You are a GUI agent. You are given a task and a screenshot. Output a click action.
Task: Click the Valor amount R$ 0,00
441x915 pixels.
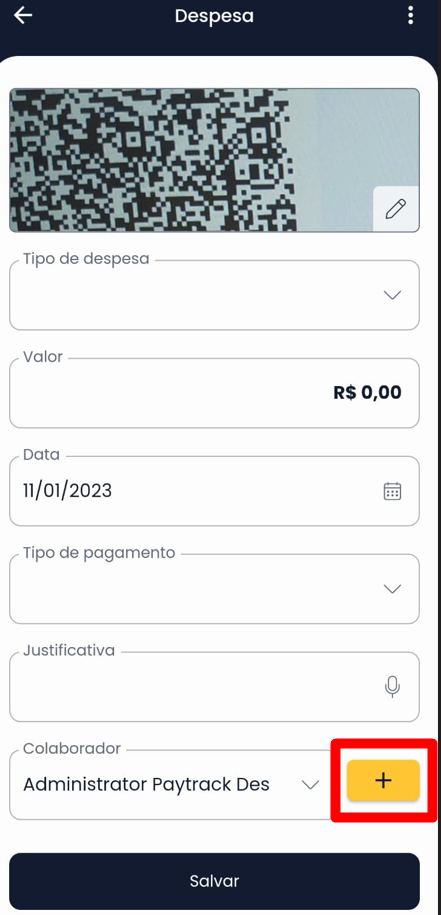[x=367, y=392]
